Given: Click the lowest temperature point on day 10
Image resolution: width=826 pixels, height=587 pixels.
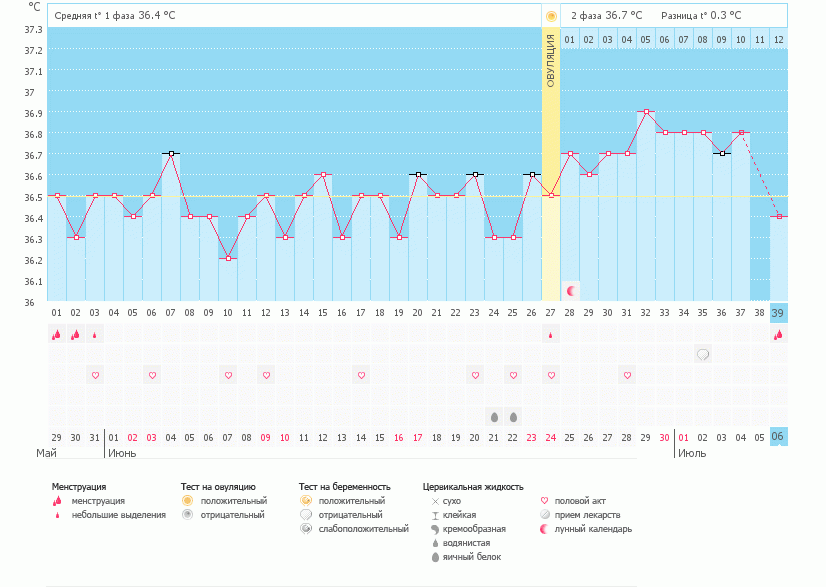Looking at the screenshot, I should (228, 258).
